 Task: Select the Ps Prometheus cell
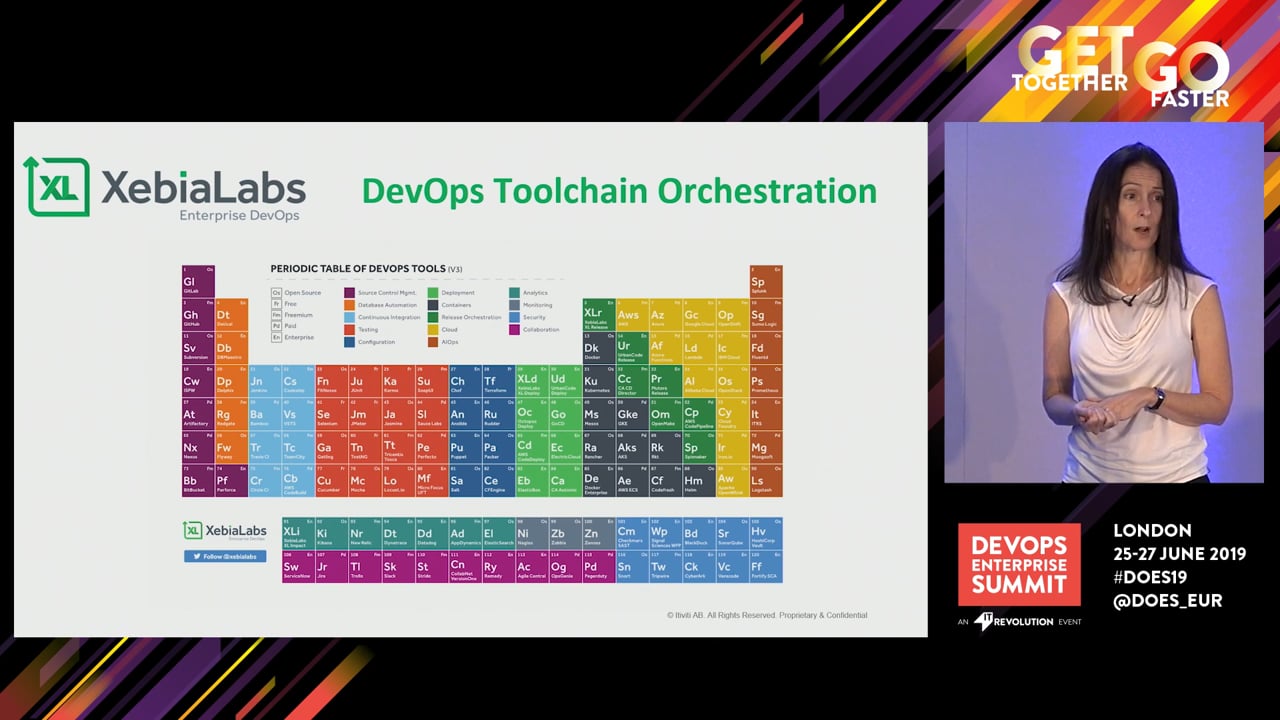tap(766, 381)
